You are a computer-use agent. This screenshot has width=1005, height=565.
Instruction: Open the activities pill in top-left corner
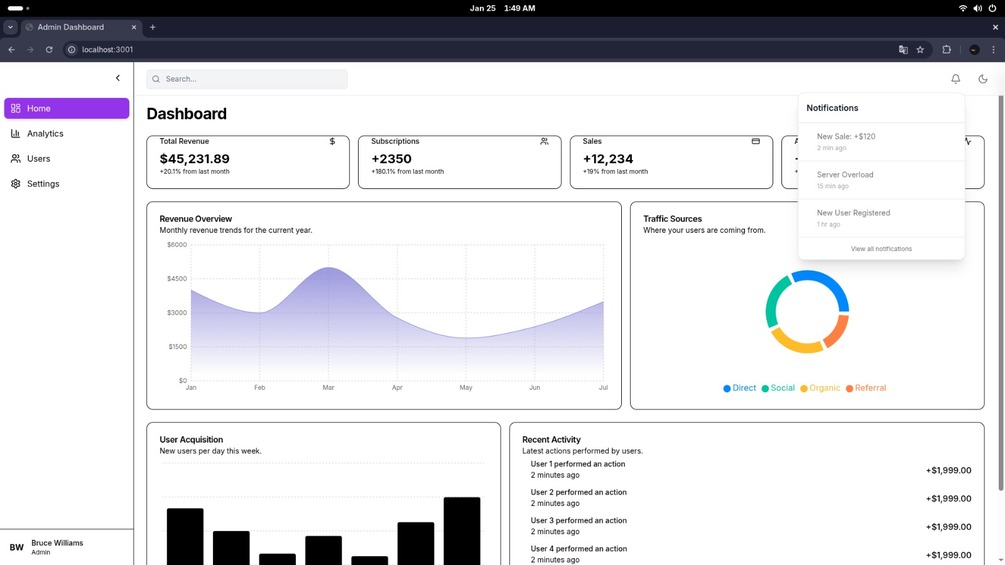pos(18,8)
